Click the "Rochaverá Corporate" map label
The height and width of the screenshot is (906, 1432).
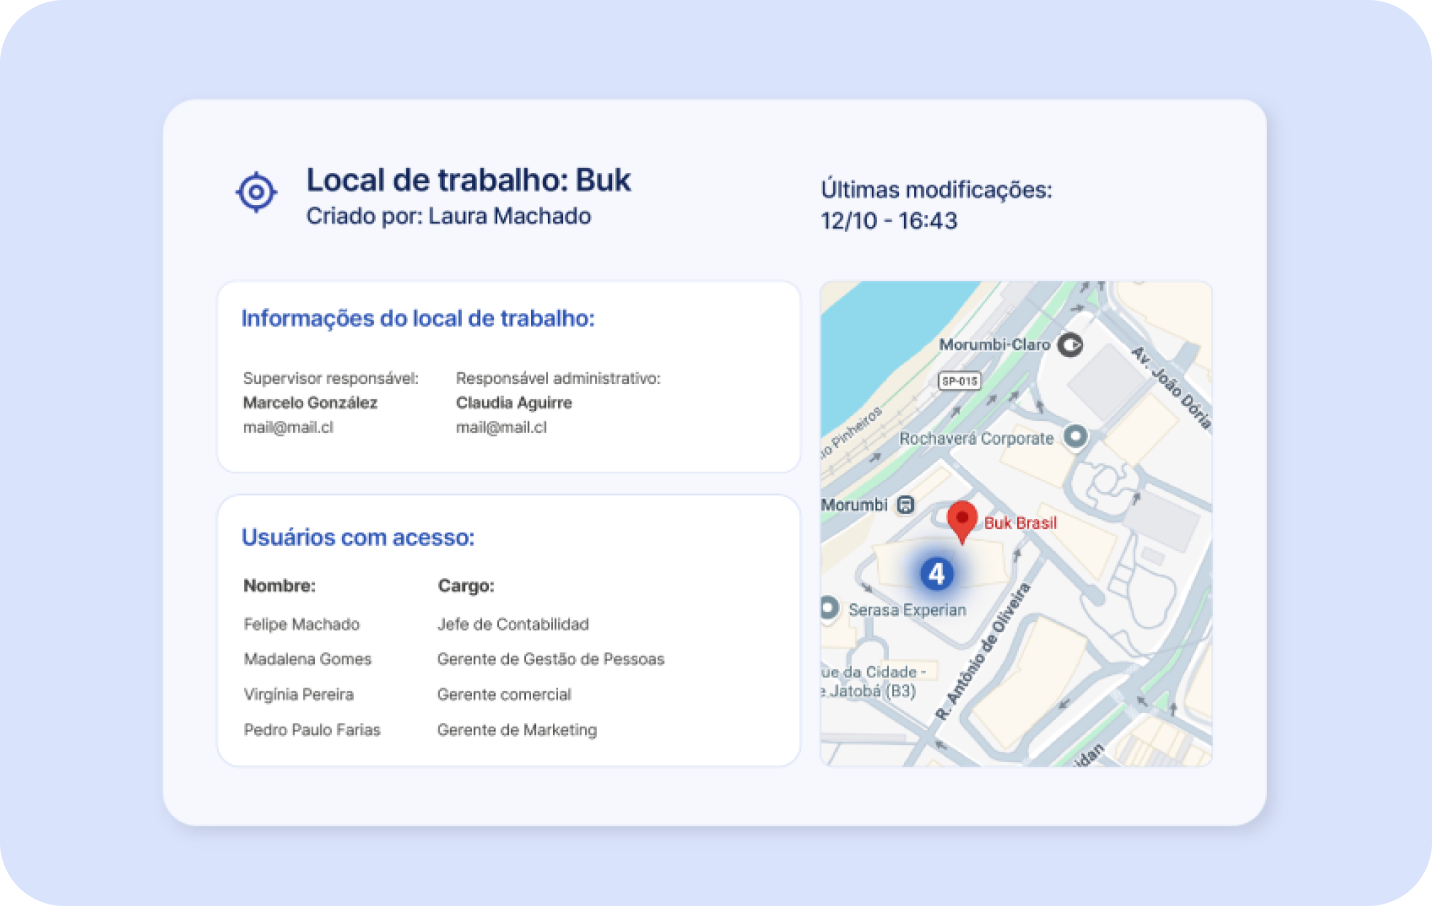tap(977, 438)
